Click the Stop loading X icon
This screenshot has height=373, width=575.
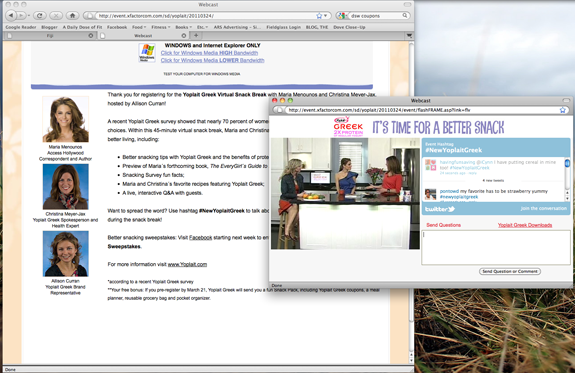[x=56, y=15]
